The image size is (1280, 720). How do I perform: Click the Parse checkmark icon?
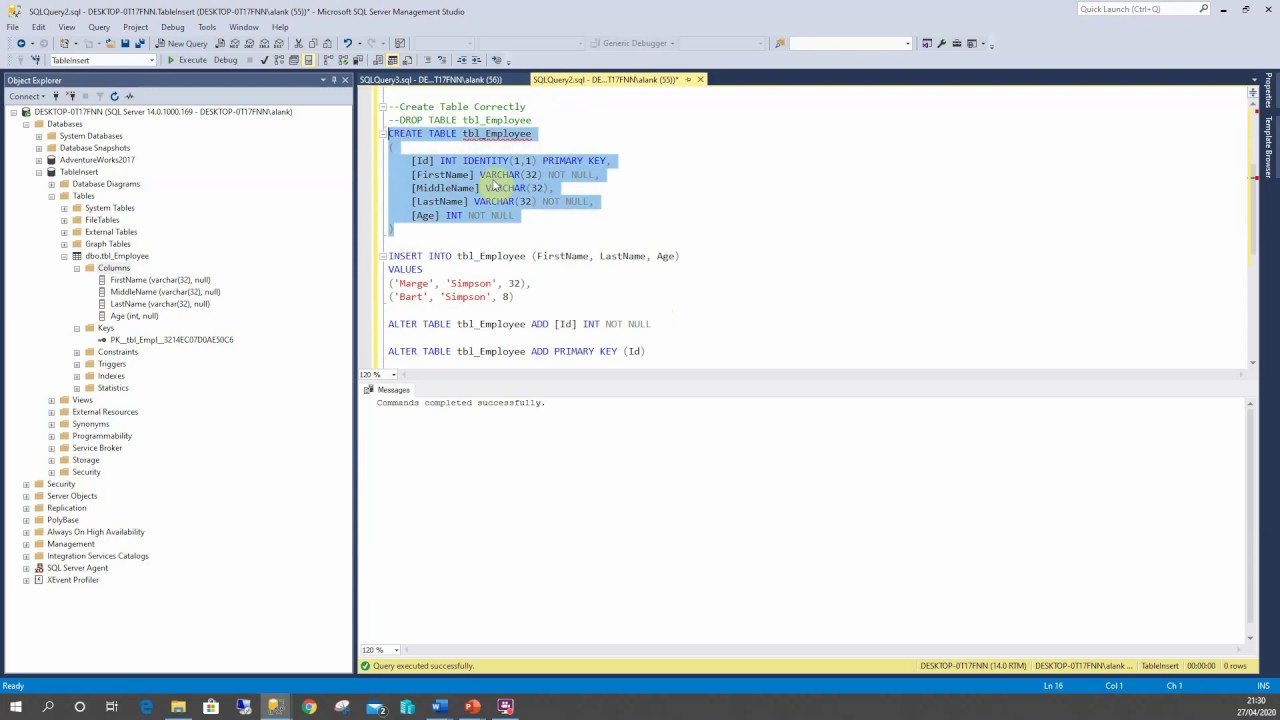click(264, 60)
